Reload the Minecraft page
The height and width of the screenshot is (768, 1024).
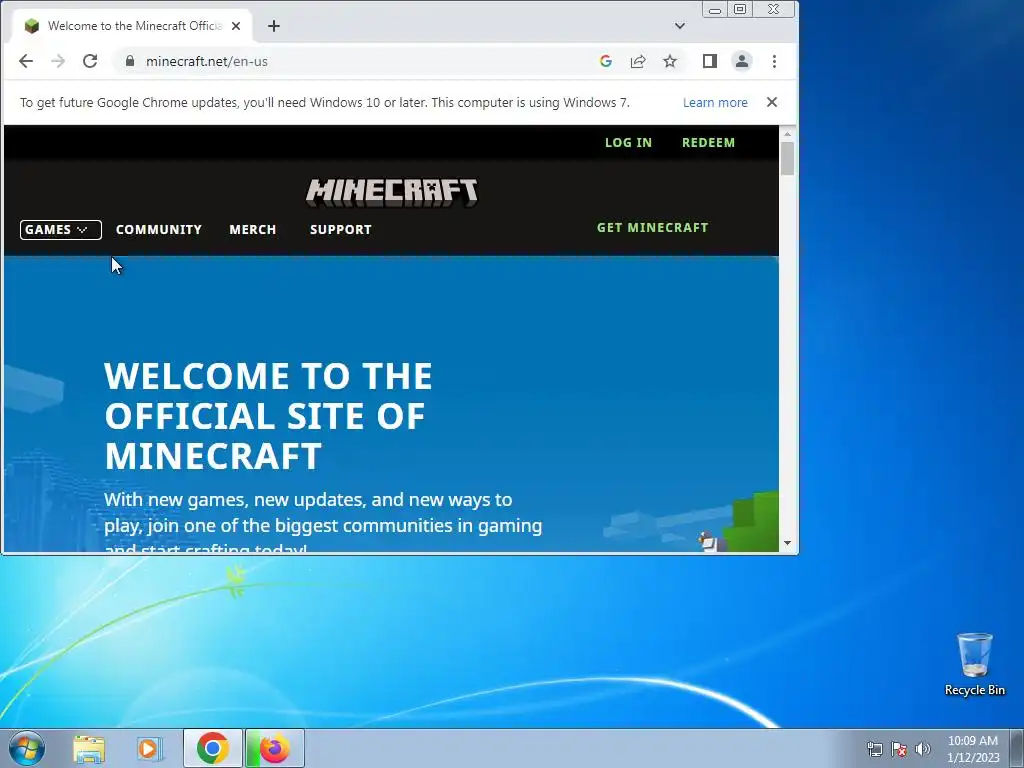tap(90, 61)
